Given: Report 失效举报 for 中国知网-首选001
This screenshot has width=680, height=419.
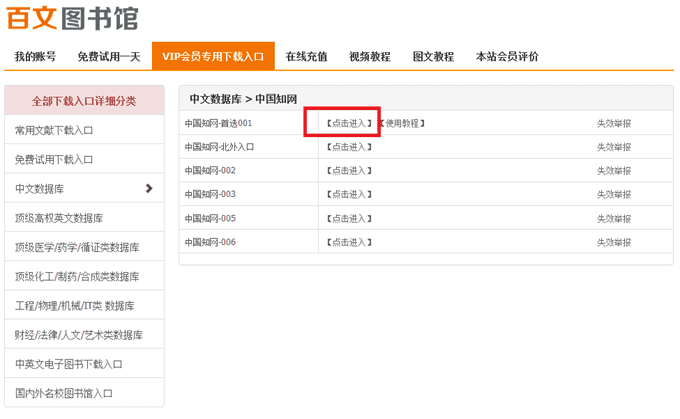Looking at the screenshot, I should tap(614, 123).
